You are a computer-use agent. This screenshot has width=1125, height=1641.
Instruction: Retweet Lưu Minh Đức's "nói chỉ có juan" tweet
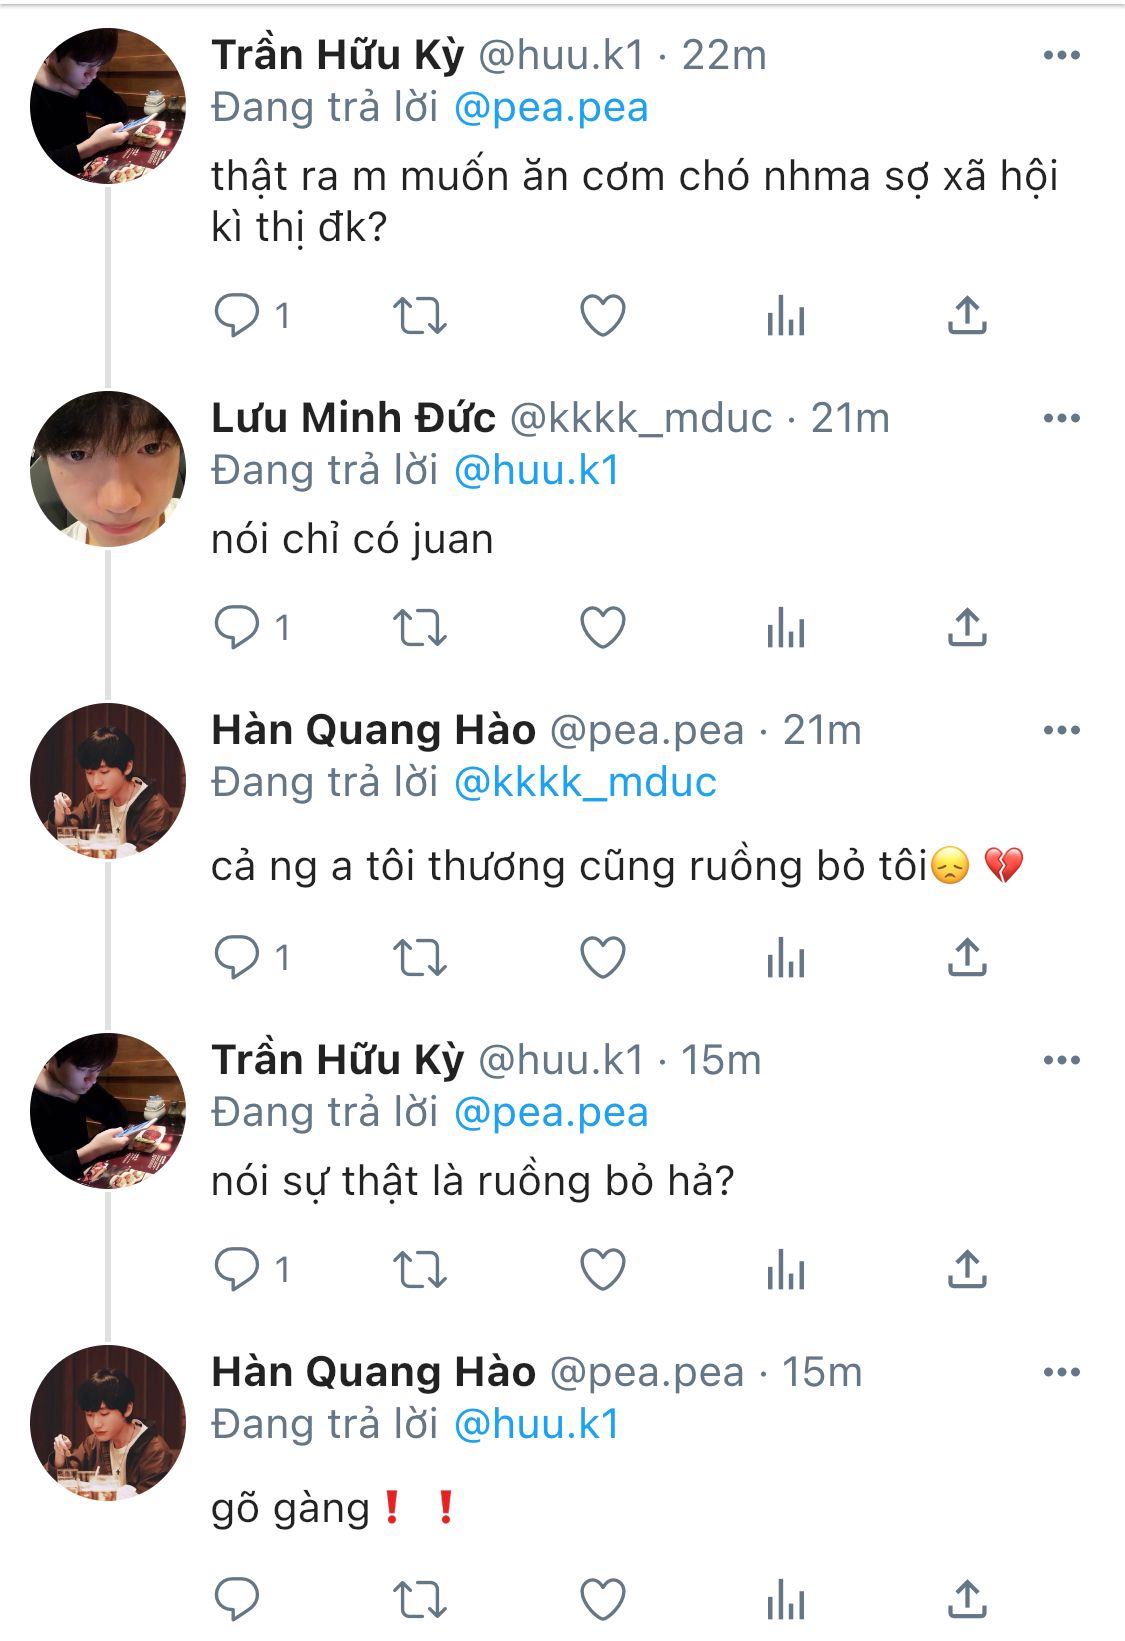419,628
